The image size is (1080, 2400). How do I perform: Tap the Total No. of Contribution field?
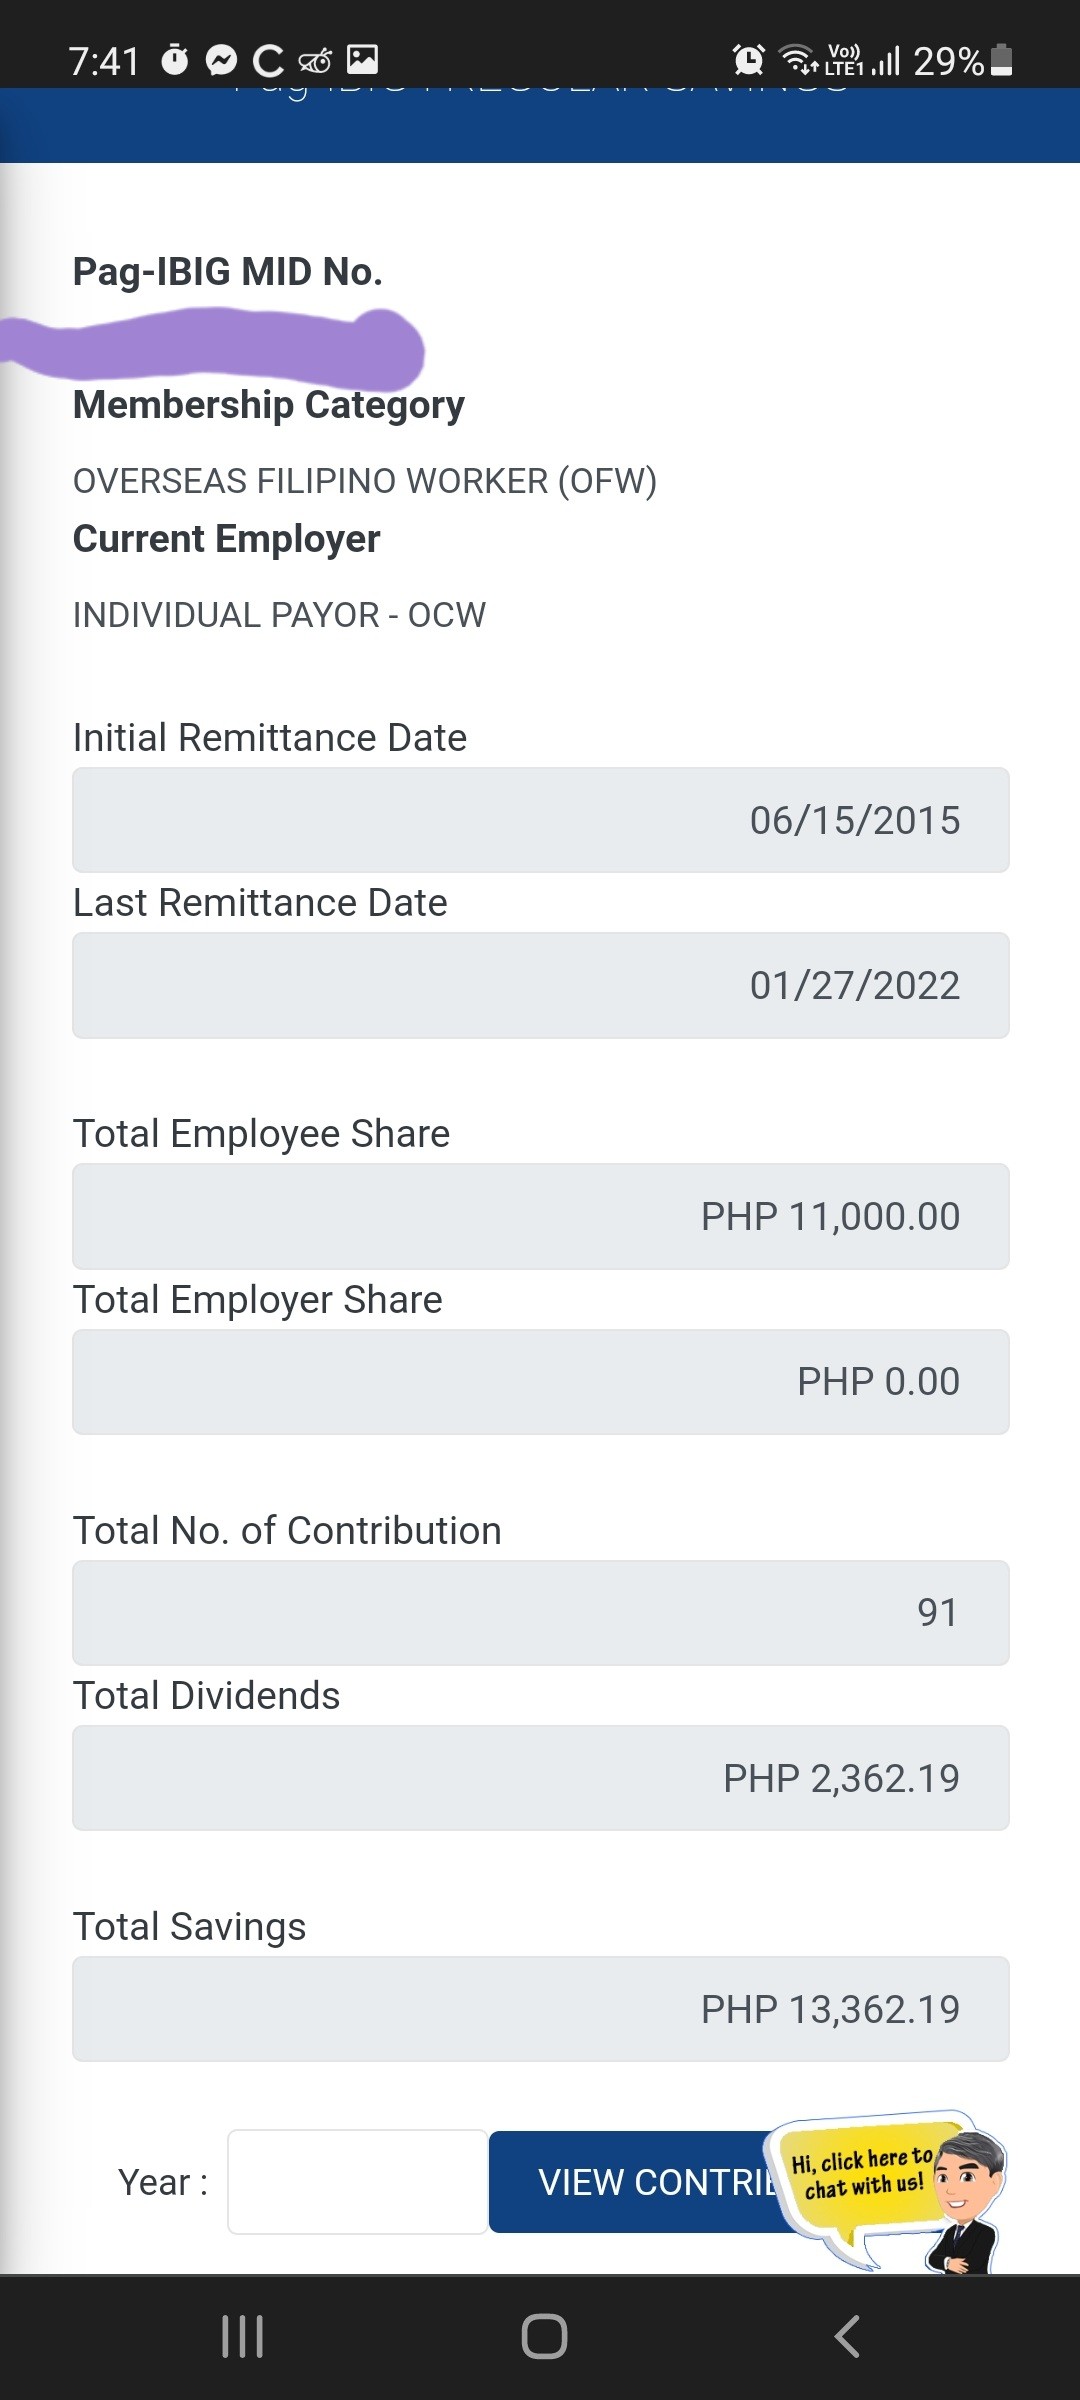(x=540, y=1613)
